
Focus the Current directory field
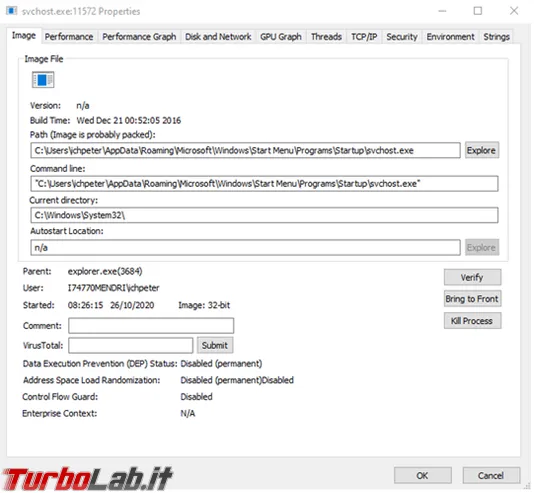264,215
